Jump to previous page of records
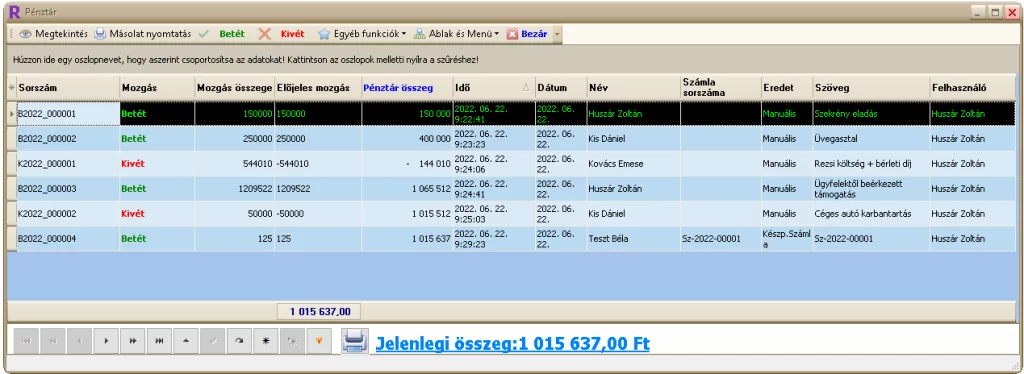 point(54,341)
